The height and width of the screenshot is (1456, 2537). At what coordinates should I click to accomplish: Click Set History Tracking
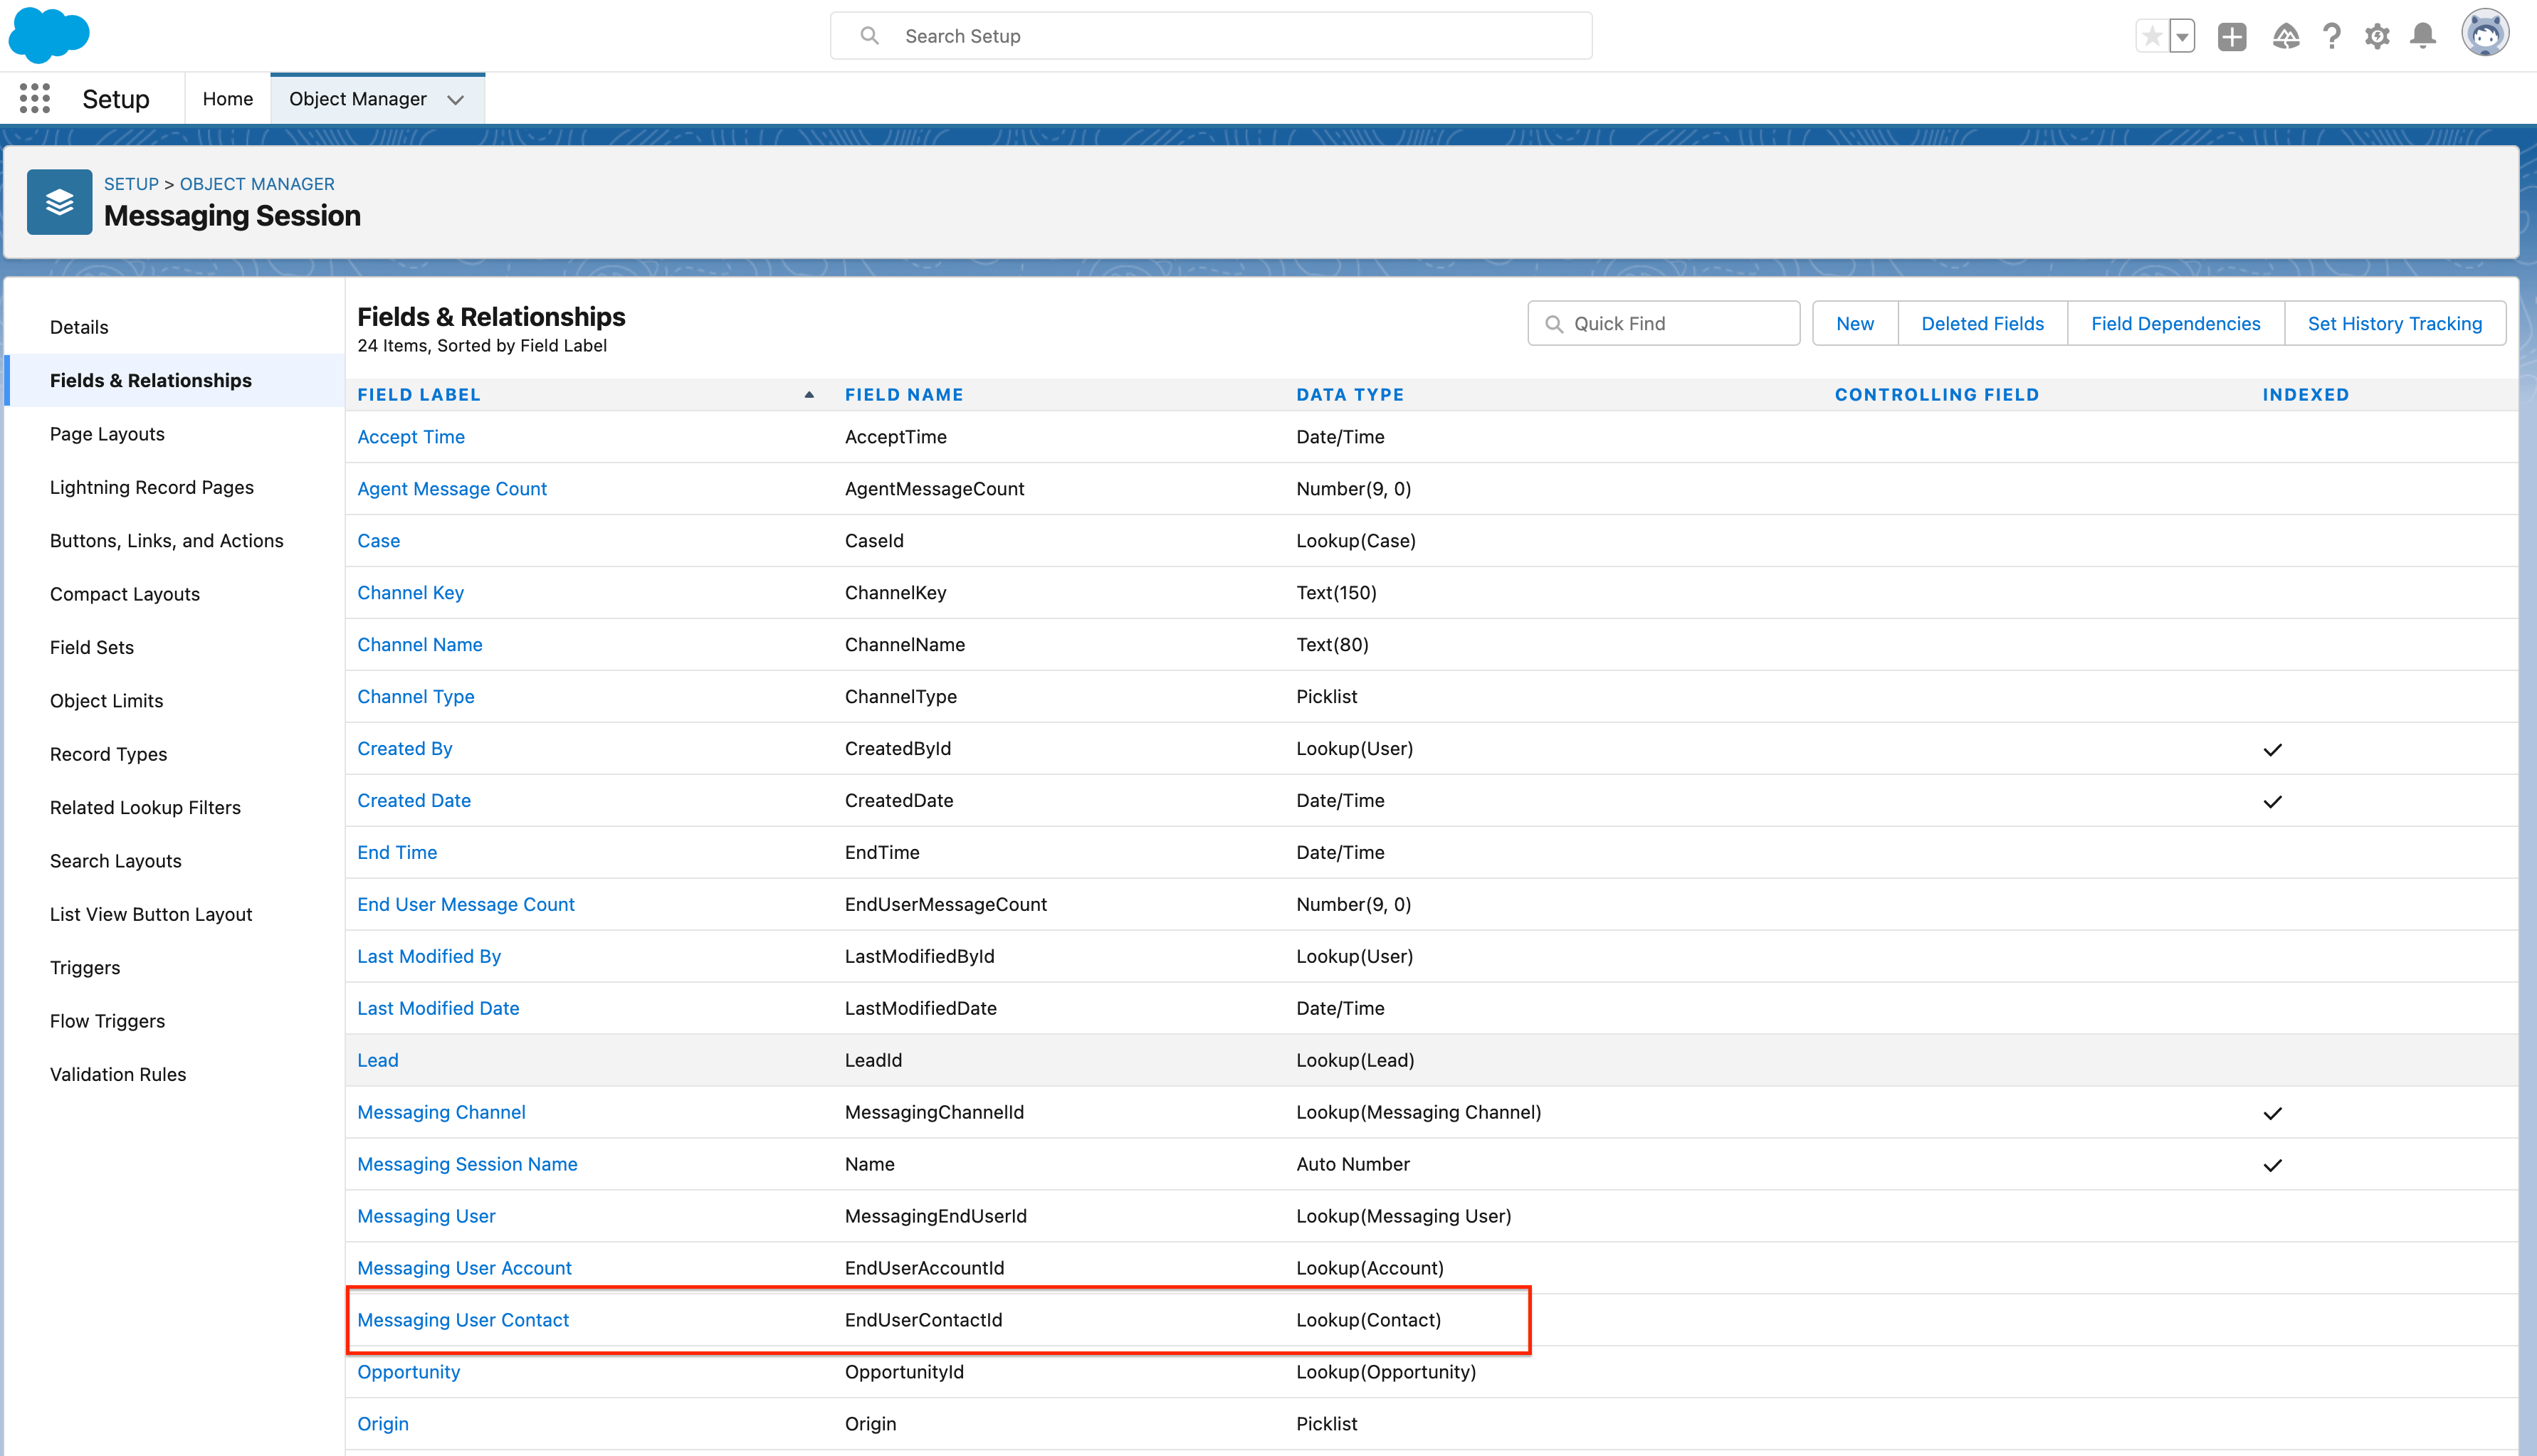2395,324
